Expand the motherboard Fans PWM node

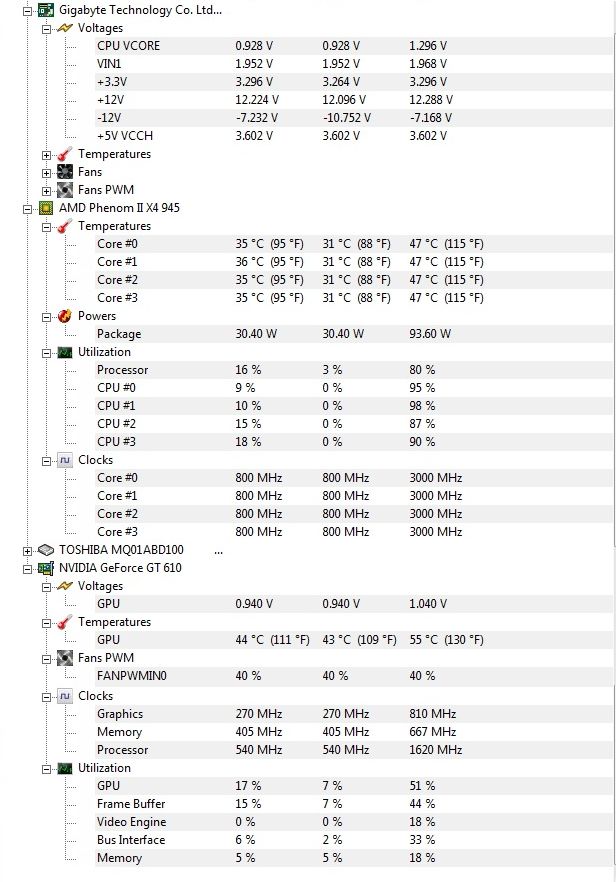(x=47, y=191)
